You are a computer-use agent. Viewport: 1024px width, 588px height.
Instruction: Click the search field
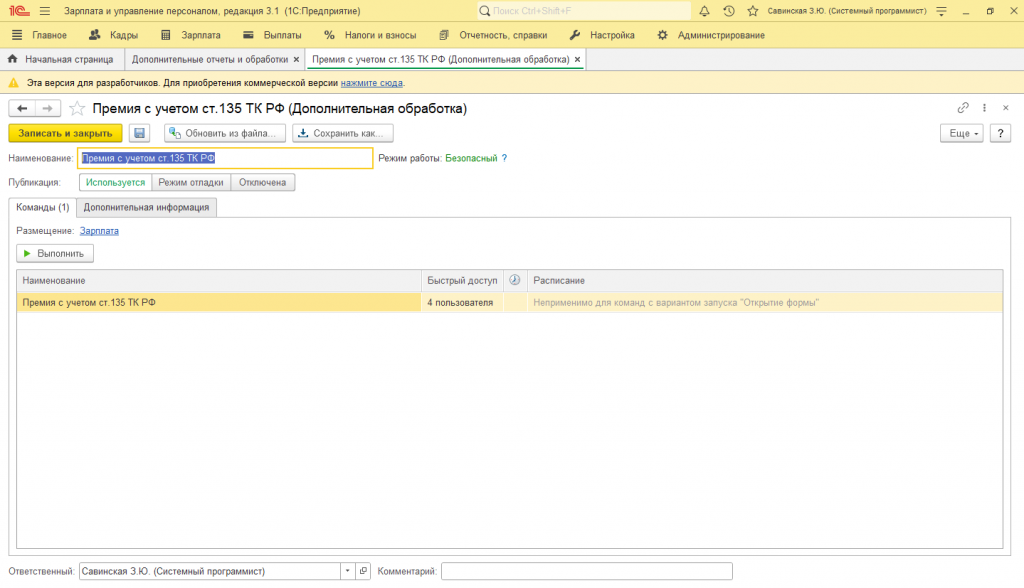pyautogui.click(x=583, y=11)
